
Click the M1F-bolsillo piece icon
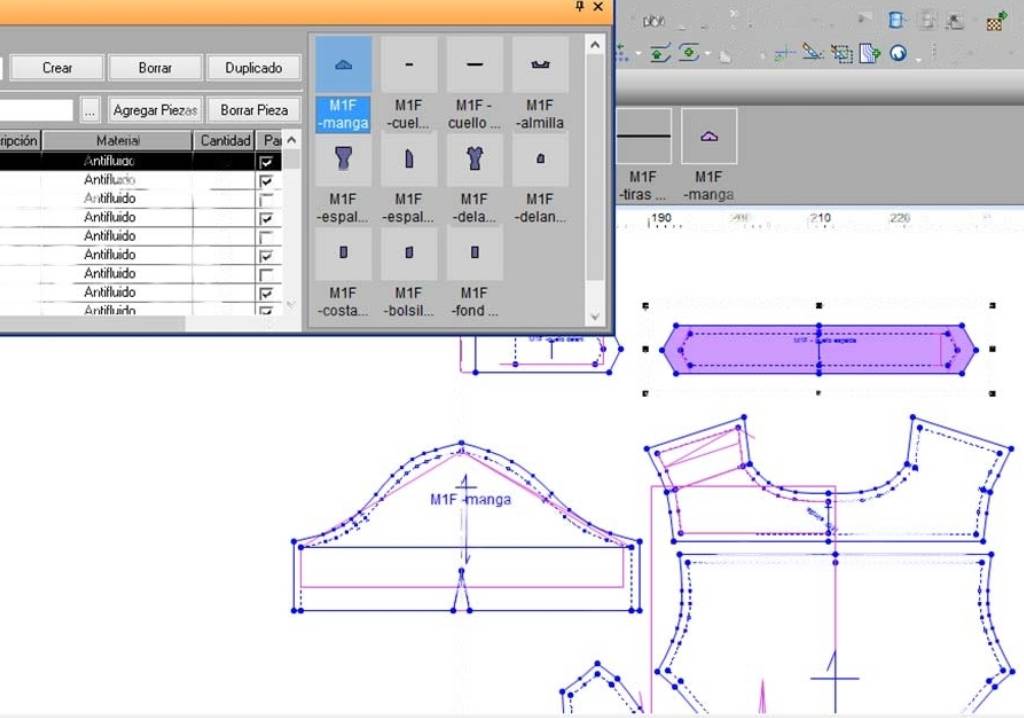point(408,254)
